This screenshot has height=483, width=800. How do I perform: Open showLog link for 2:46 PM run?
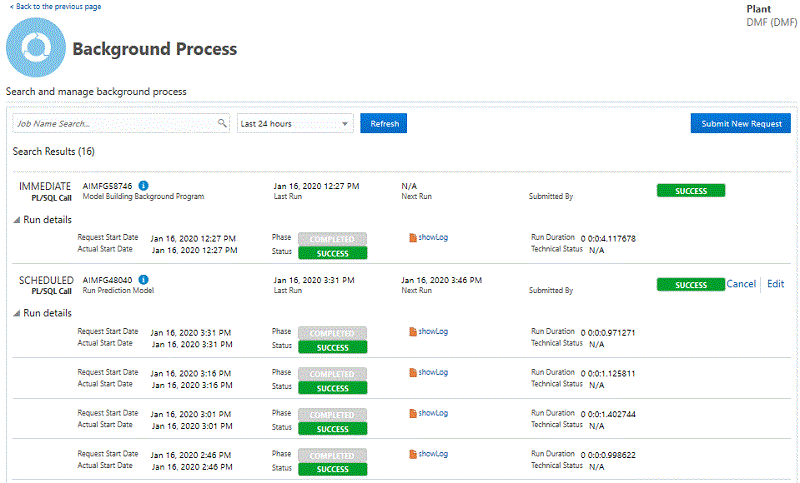433,454
